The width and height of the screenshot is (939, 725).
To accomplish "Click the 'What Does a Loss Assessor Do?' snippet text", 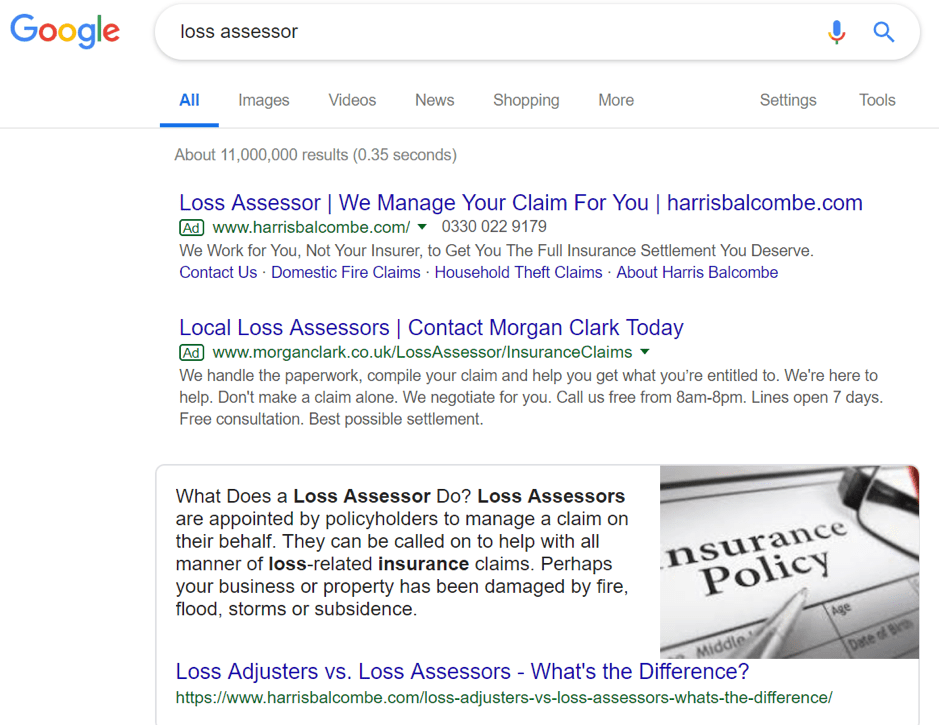I will click(402, 553).
